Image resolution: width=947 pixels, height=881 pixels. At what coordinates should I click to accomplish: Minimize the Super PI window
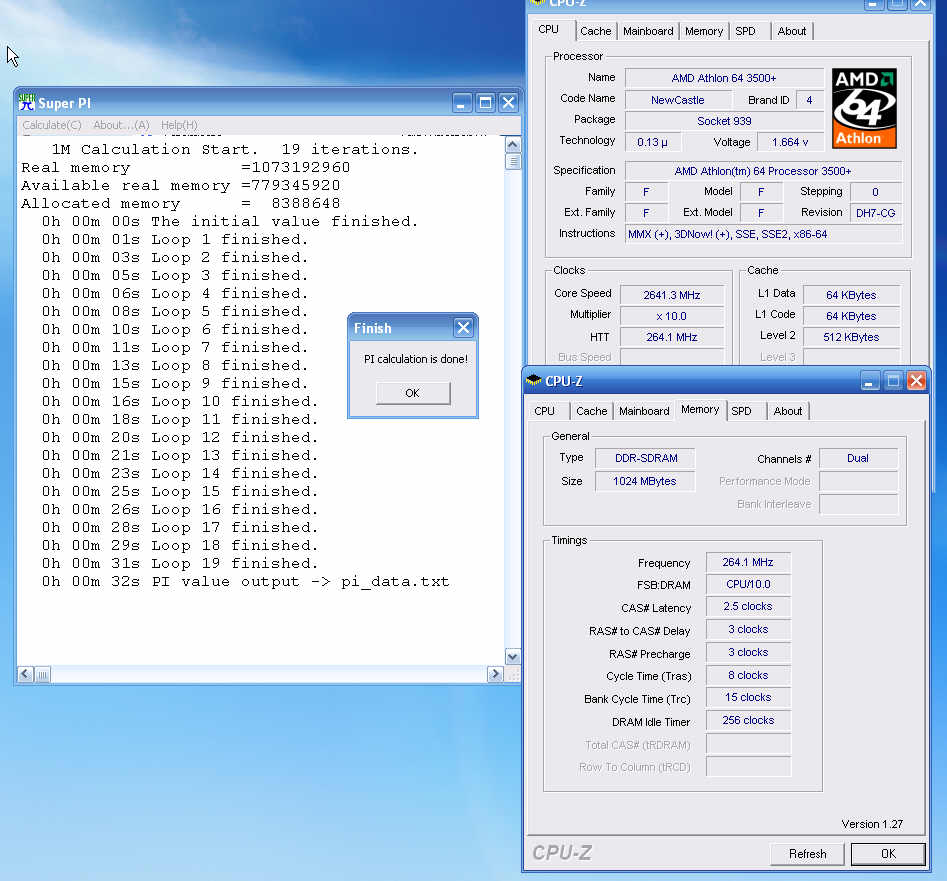[x=461, y=103]
